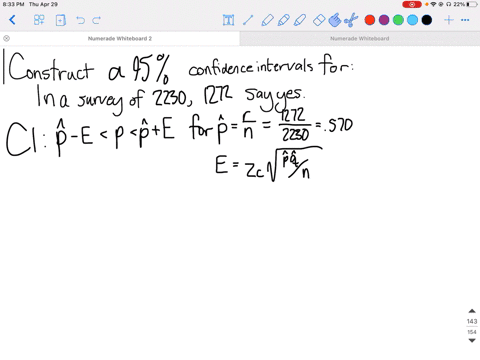480x360 pixels.
Task: Select the second pencil tool
Action: 283,20
